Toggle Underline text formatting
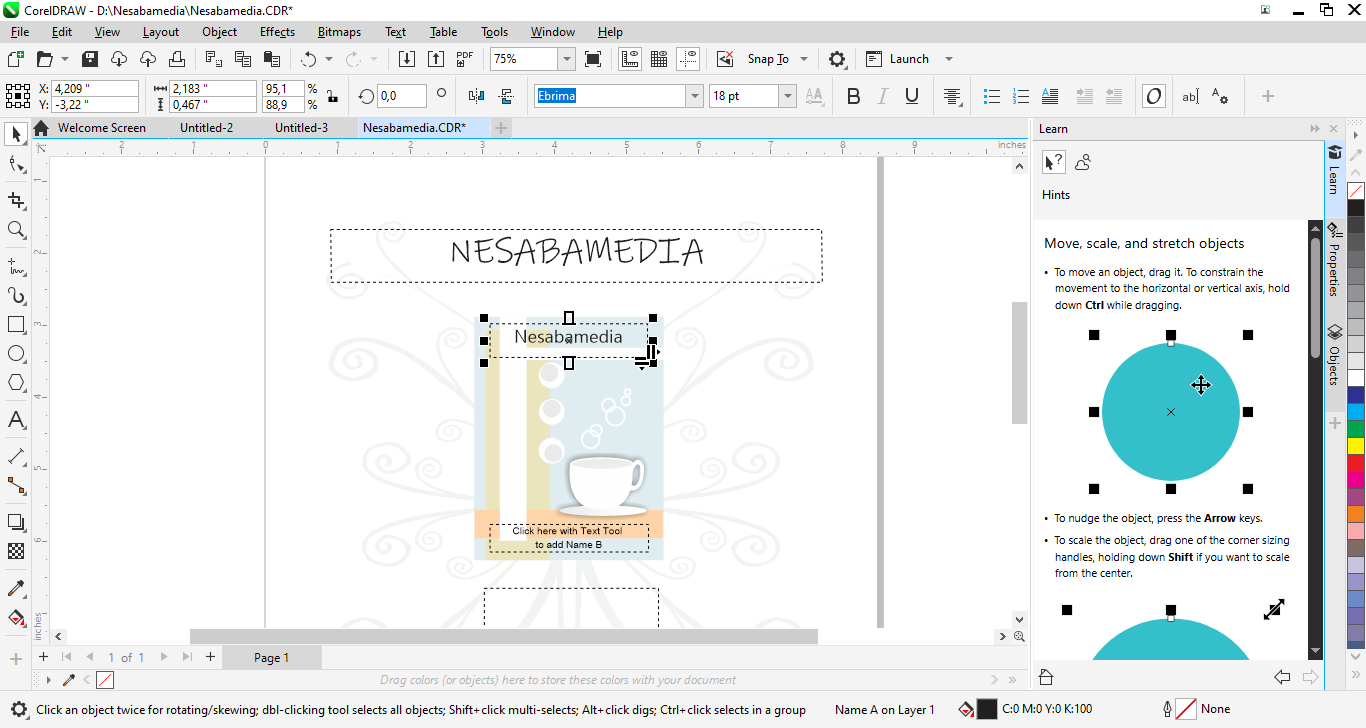This screenshot has width=1366, height=728. point(911,96)
